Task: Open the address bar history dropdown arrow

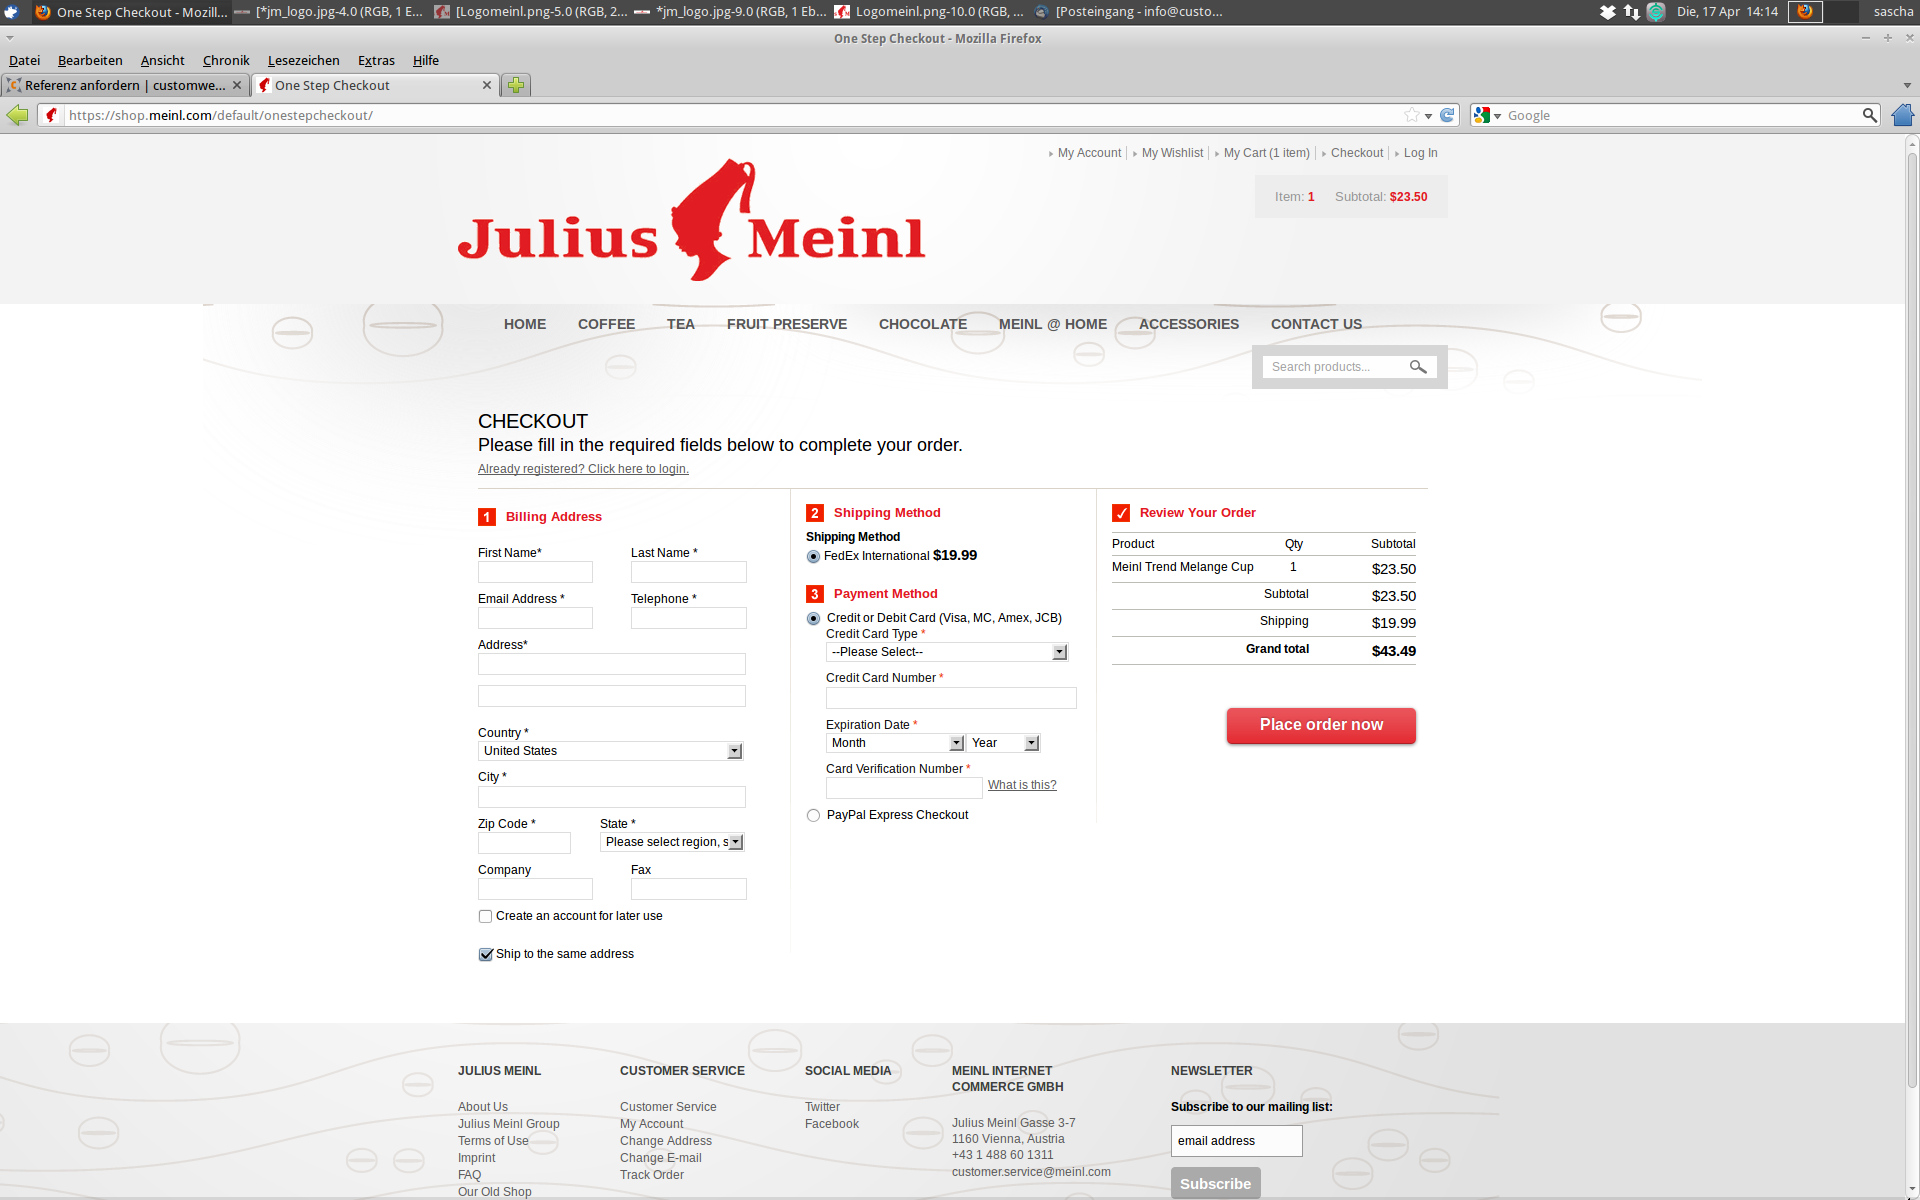Action: [1429, 116]
